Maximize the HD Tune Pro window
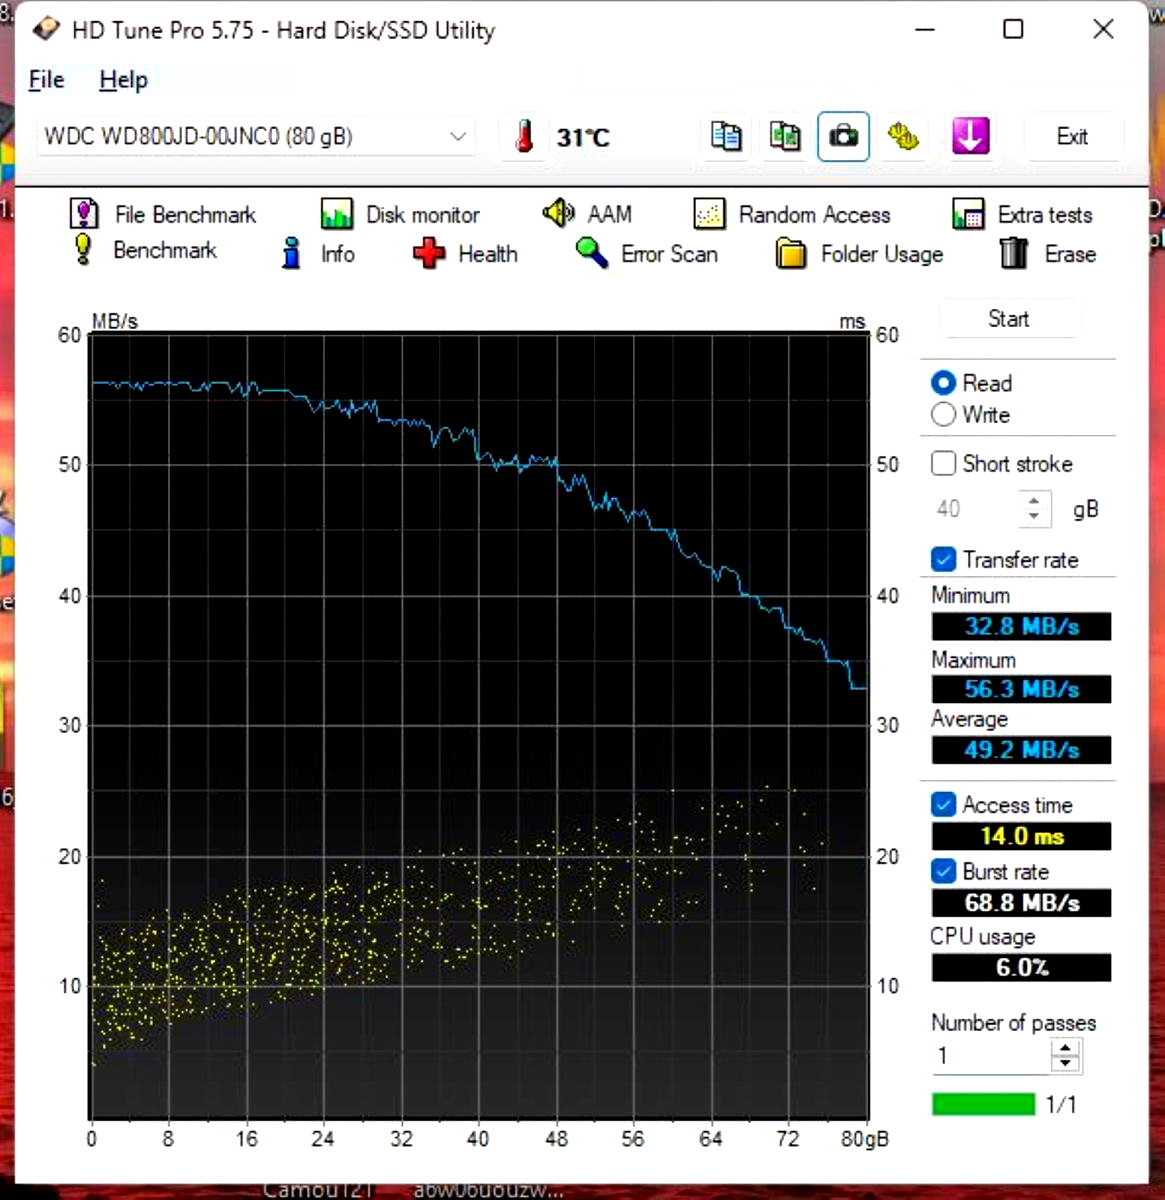1165x1200 pixels. click(1013, 29)
